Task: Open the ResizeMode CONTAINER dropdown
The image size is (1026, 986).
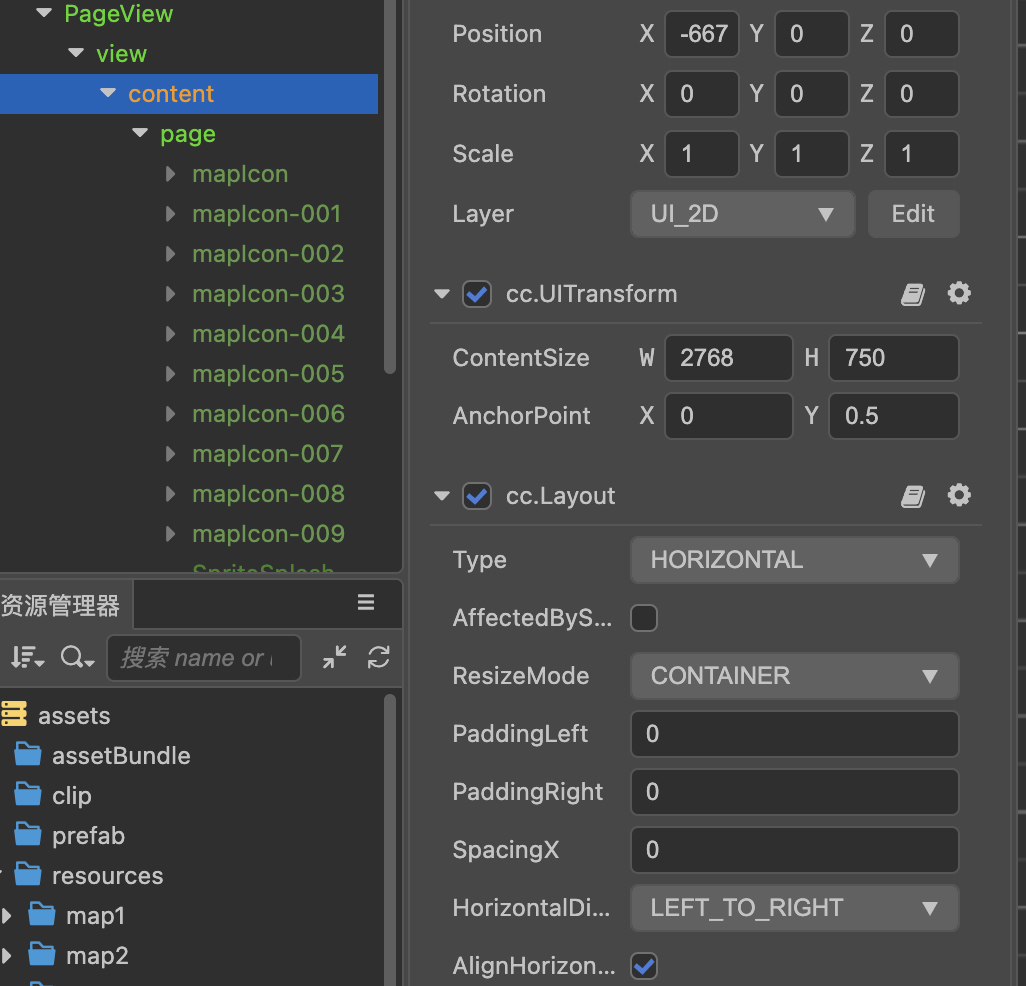Action: pos(794,676)
